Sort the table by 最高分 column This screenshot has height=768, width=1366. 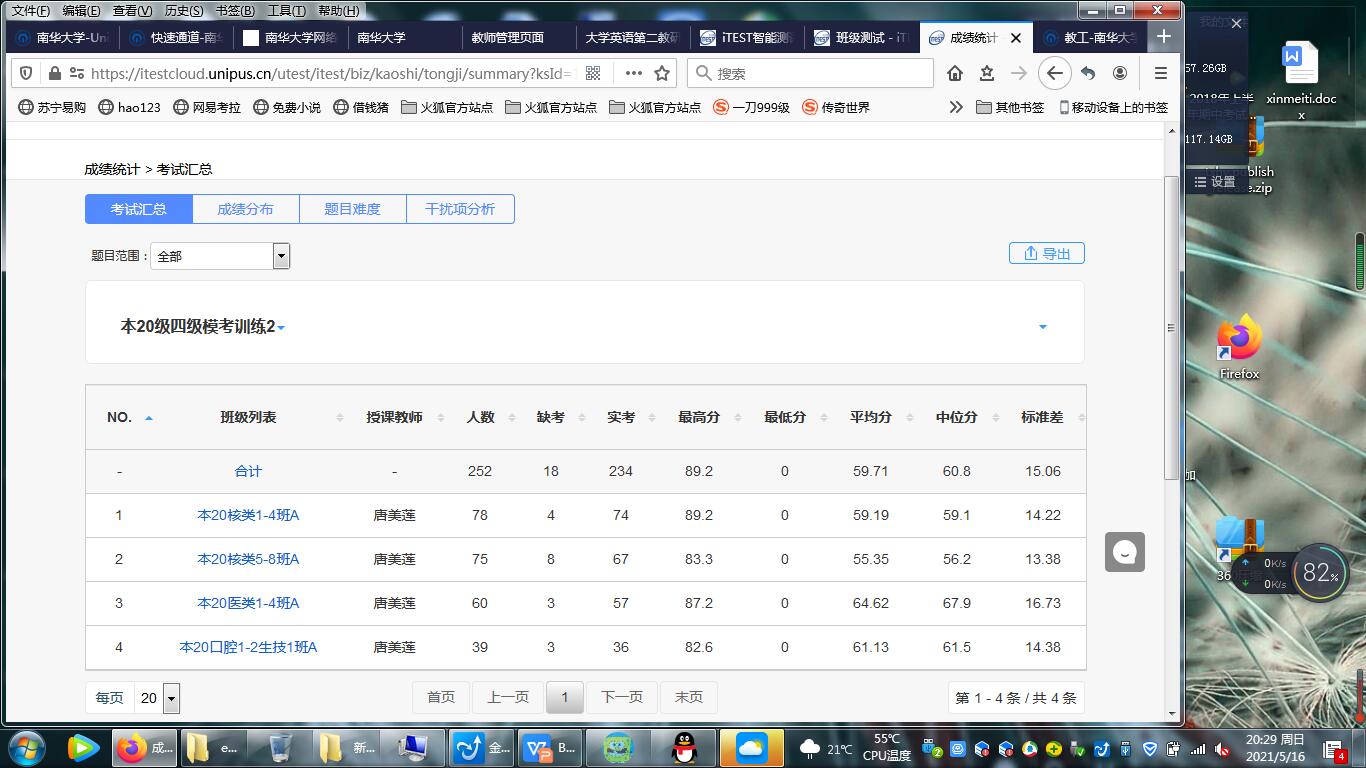(x=698, y=417)
